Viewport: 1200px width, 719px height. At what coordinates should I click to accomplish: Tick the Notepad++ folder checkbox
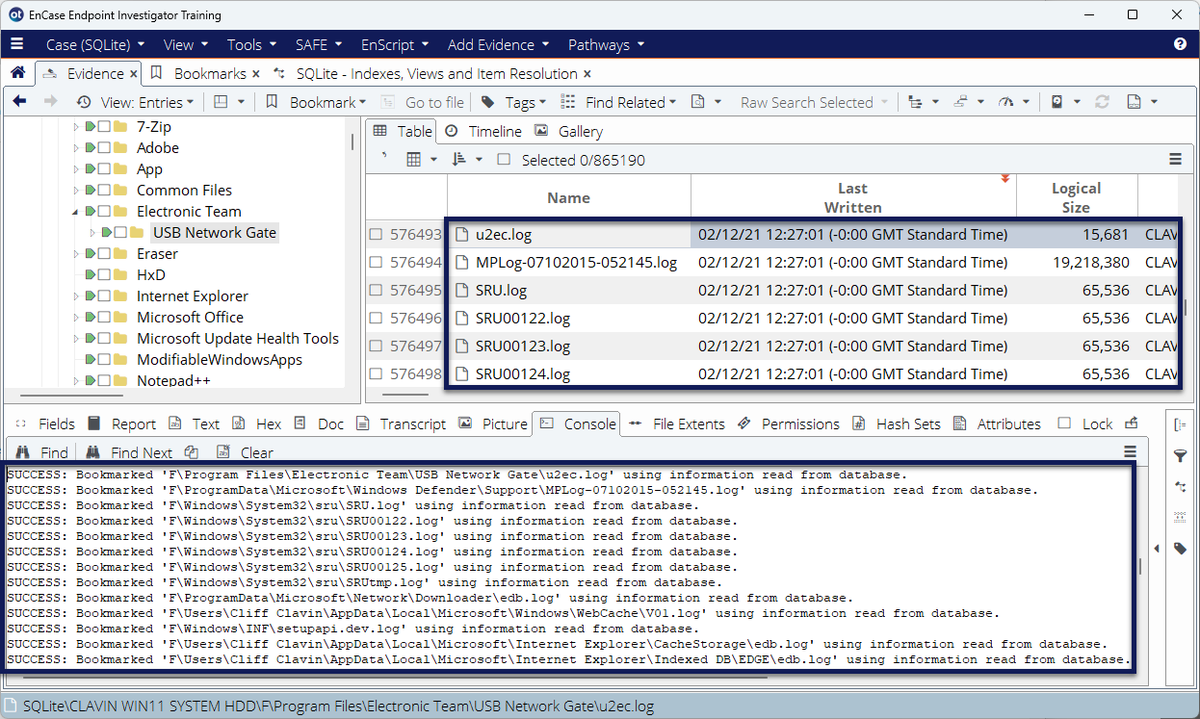(x=103, y=381)
